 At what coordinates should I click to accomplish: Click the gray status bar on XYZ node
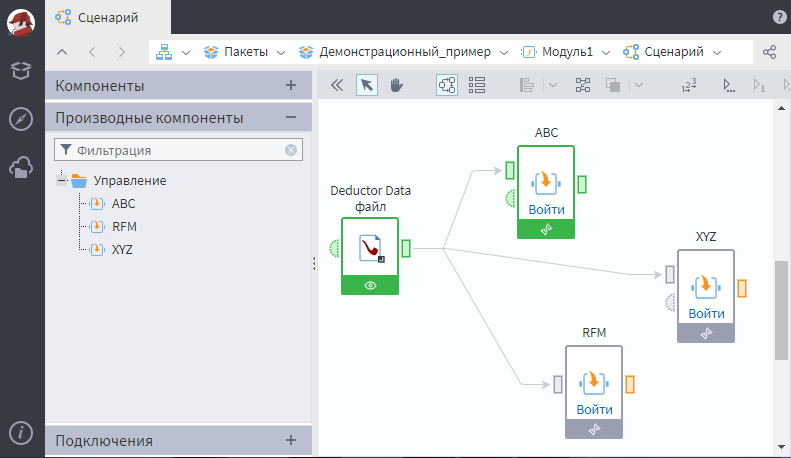click(x=706, y=333)
